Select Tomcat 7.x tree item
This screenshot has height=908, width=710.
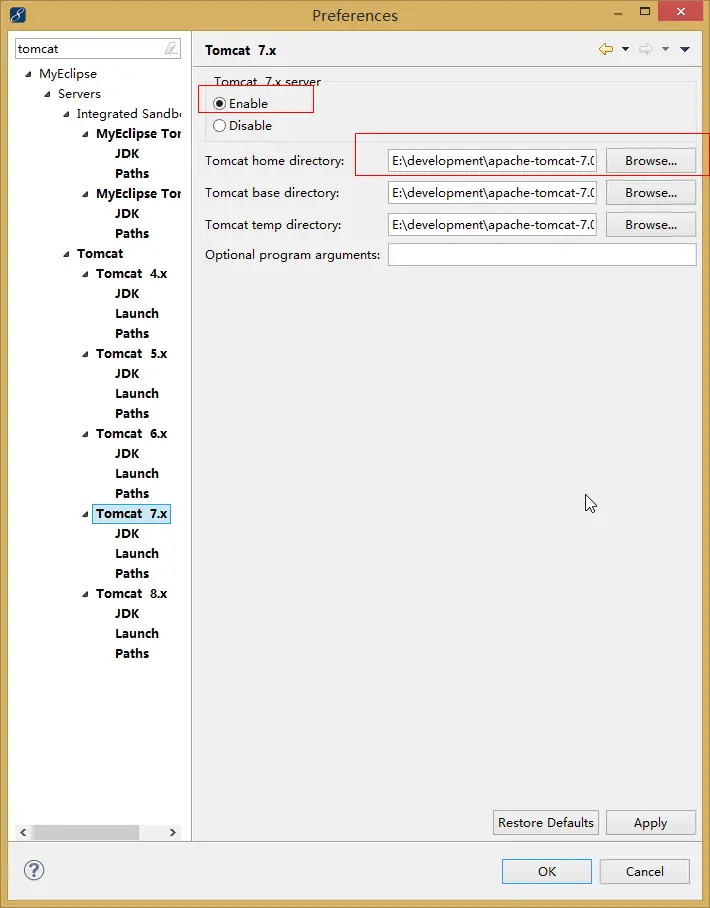pos(131,514)
